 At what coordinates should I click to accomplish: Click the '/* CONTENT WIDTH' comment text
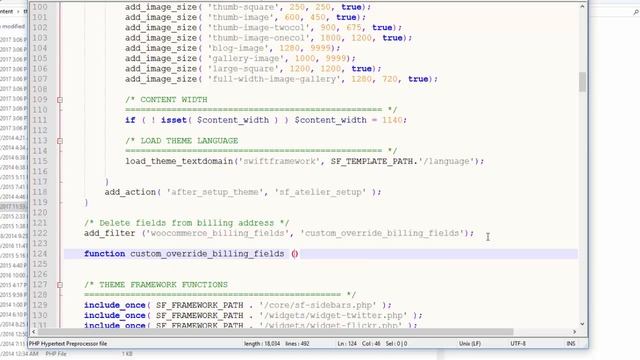pos(166,100)
